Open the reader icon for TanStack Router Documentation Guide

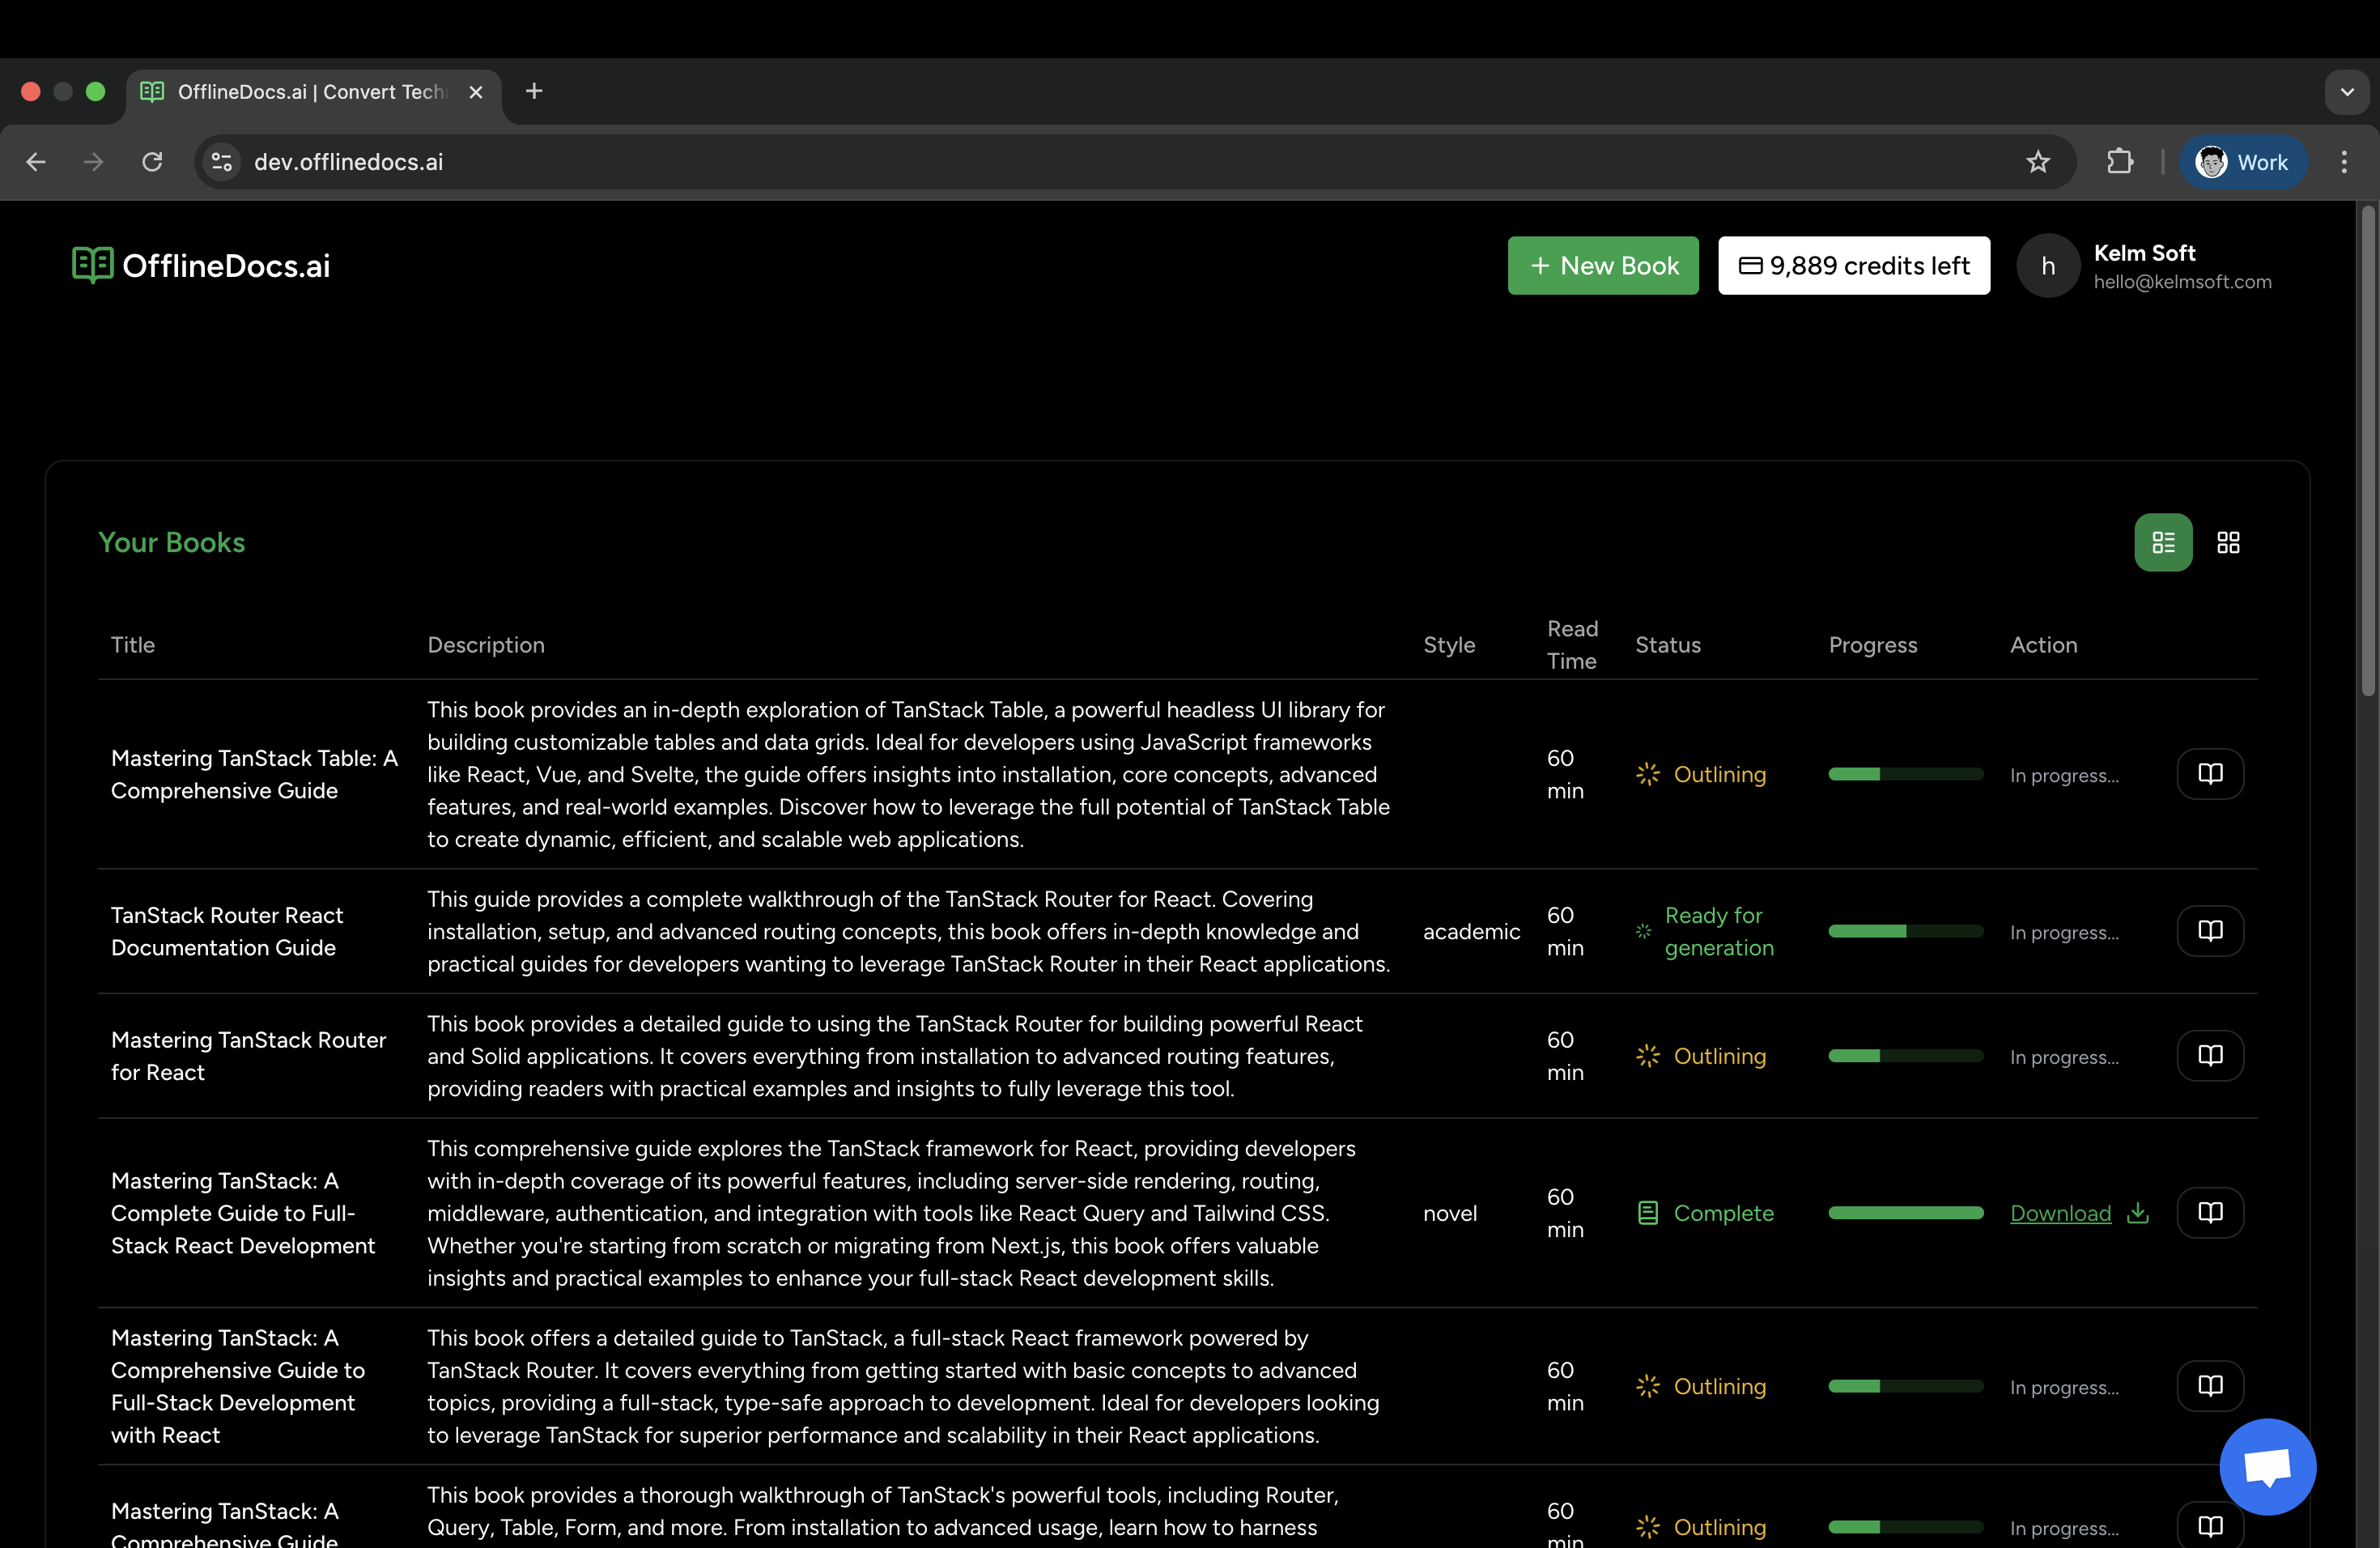(x=2210, y=930)
